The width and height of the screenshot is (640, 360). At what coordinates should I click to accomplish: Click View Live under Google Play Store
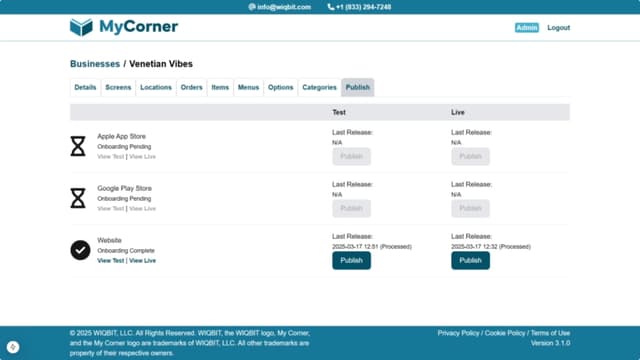(x=142, y=208)
